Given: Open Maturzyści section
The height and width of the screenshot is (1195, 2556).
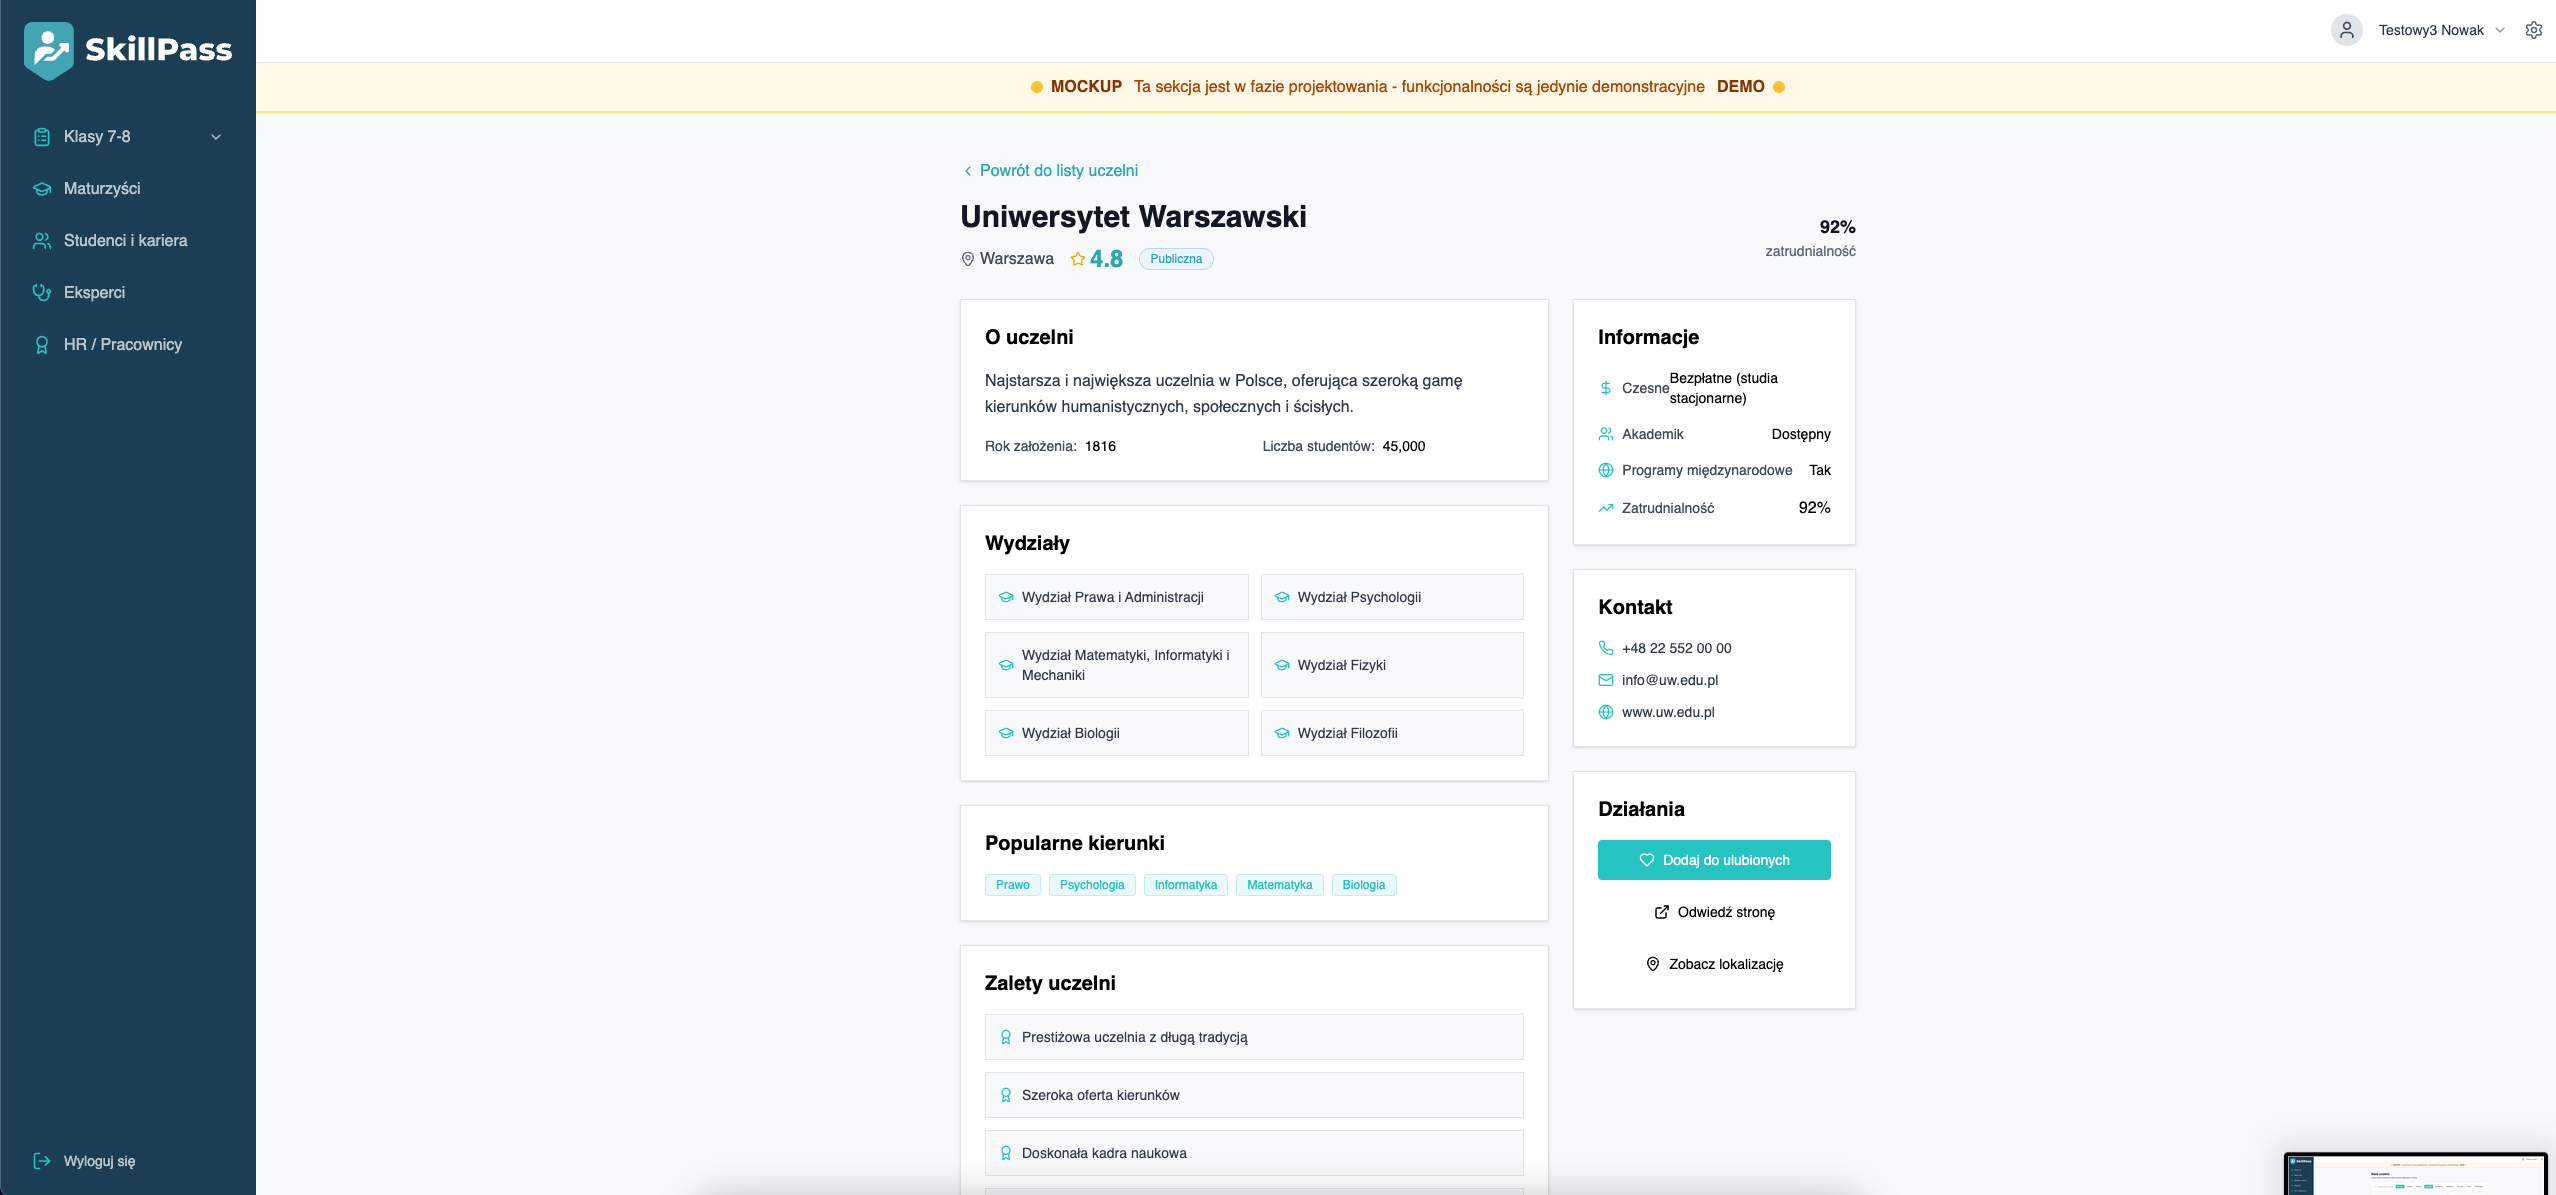Looking at the screenshot, I should point(128,189).
